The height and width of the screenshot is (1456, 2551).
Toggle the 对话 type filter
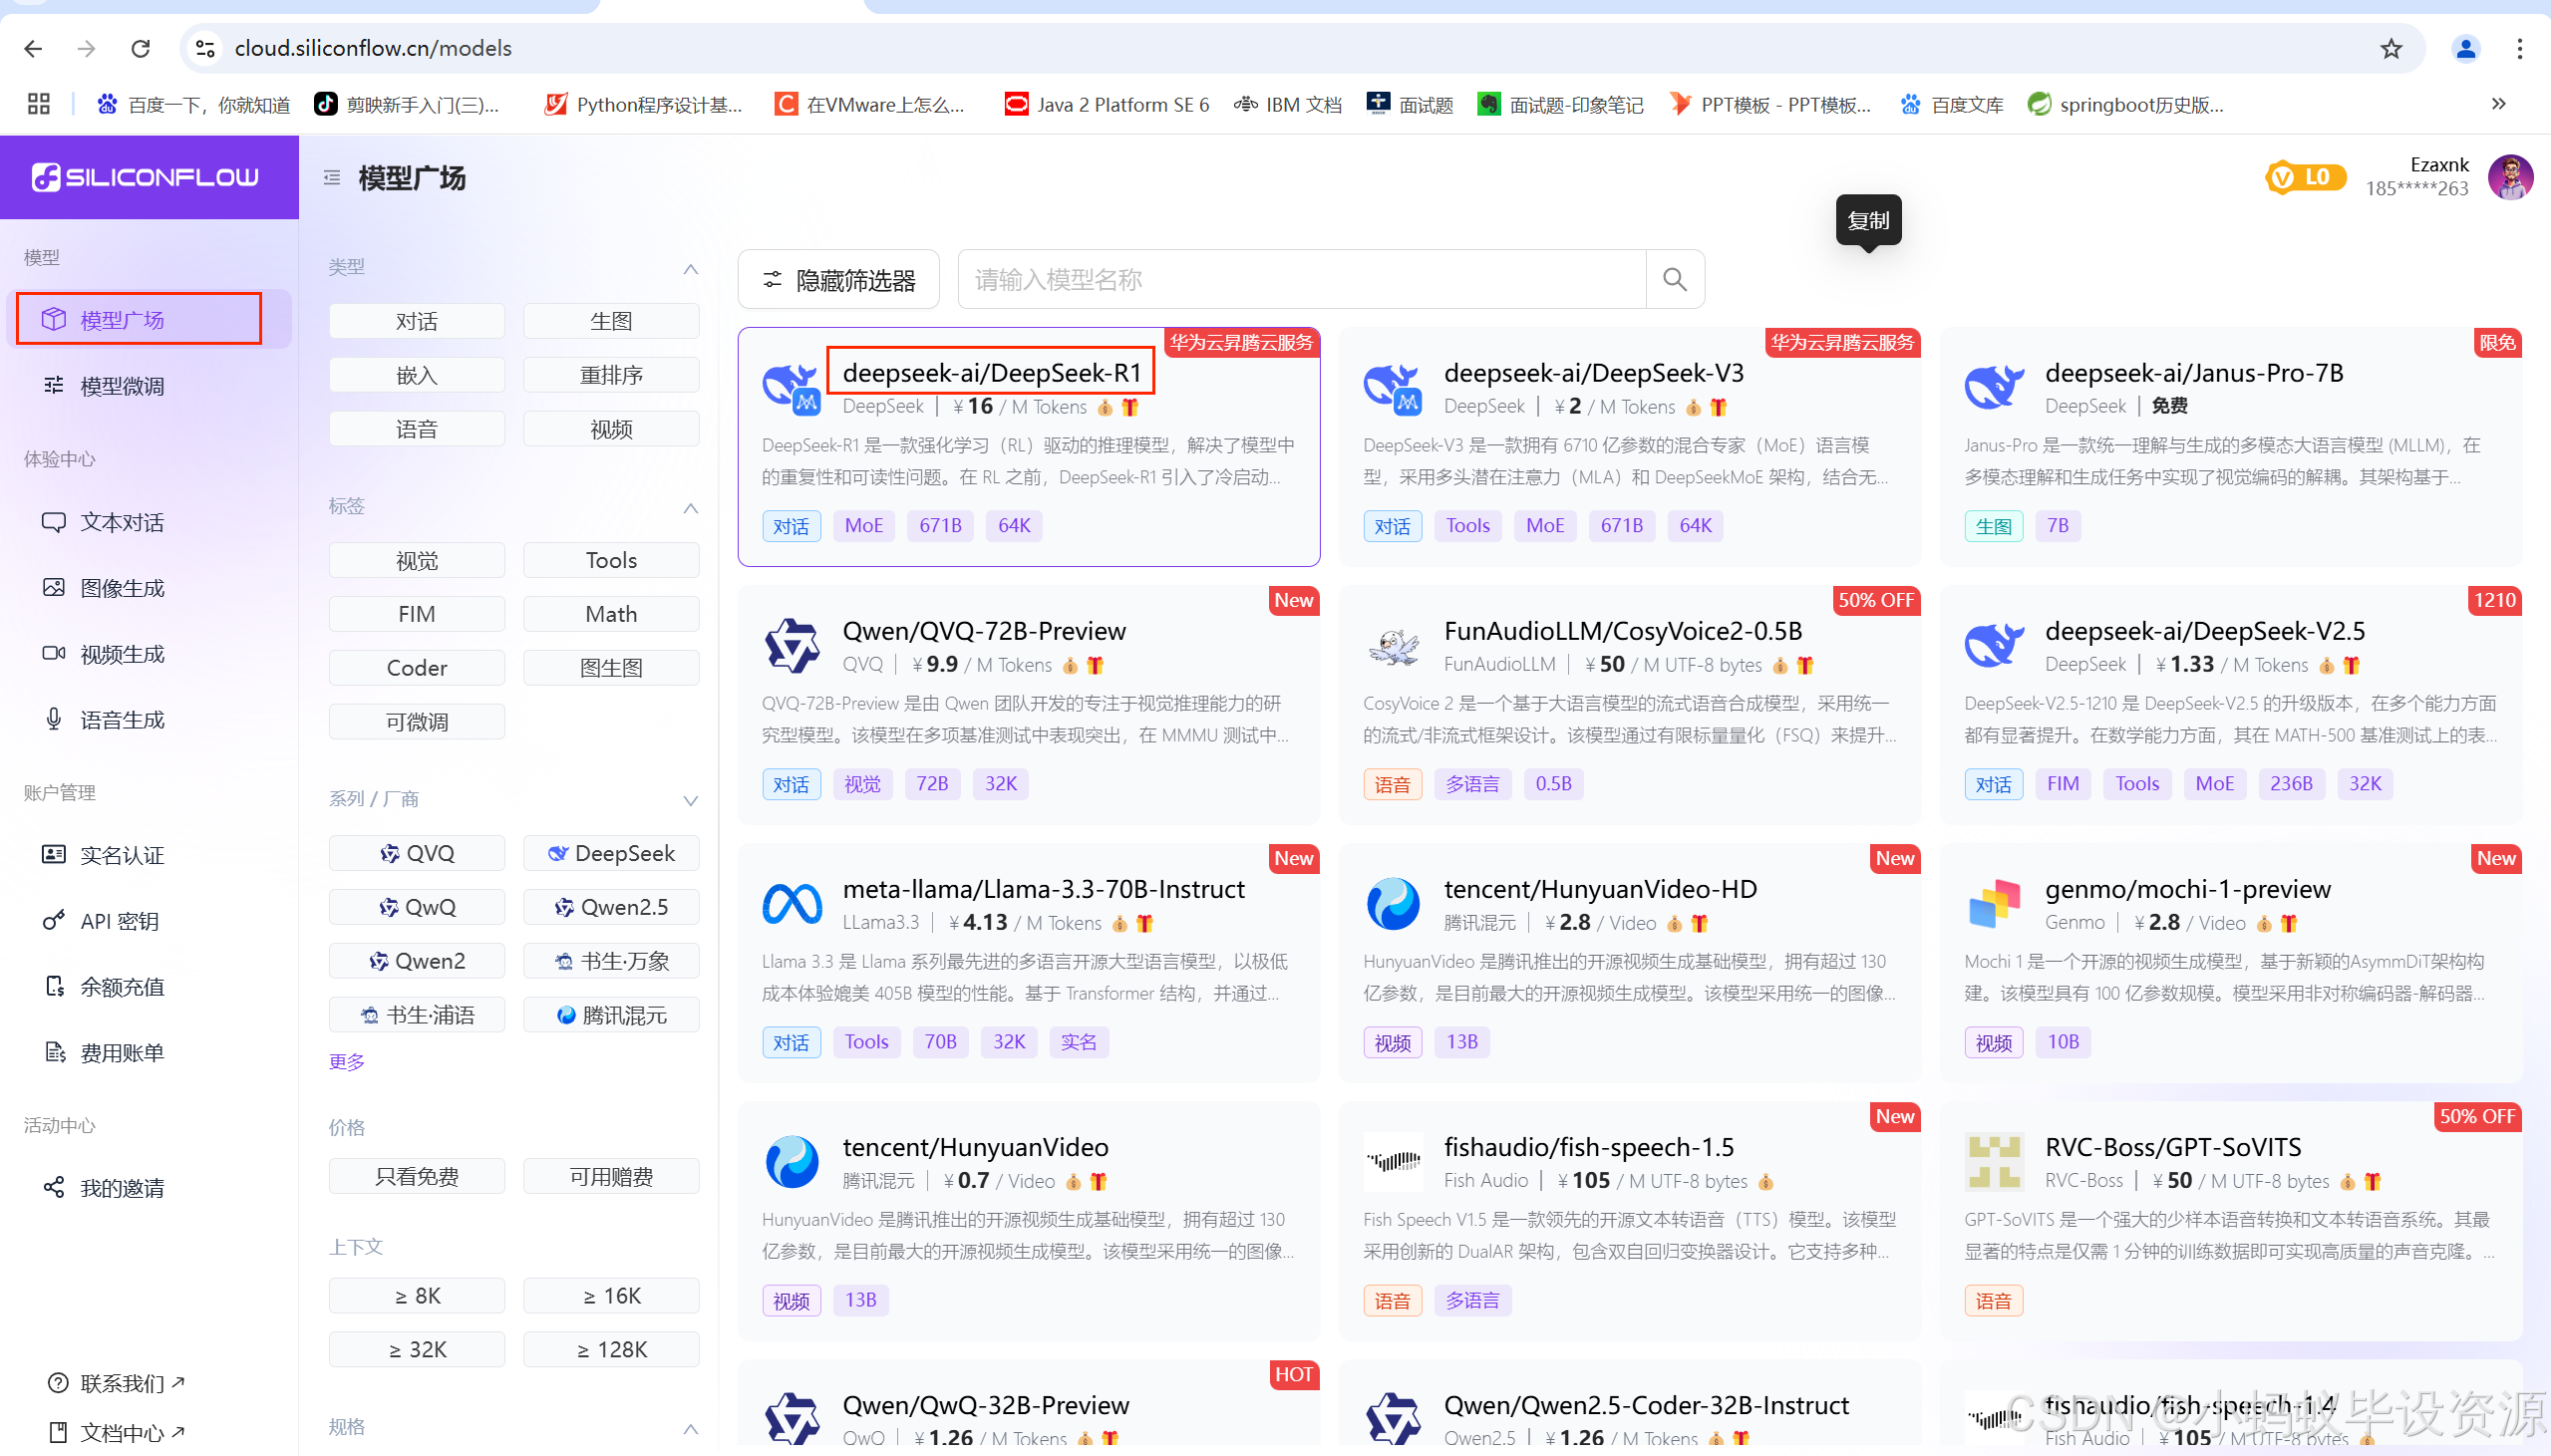point(416,321)
